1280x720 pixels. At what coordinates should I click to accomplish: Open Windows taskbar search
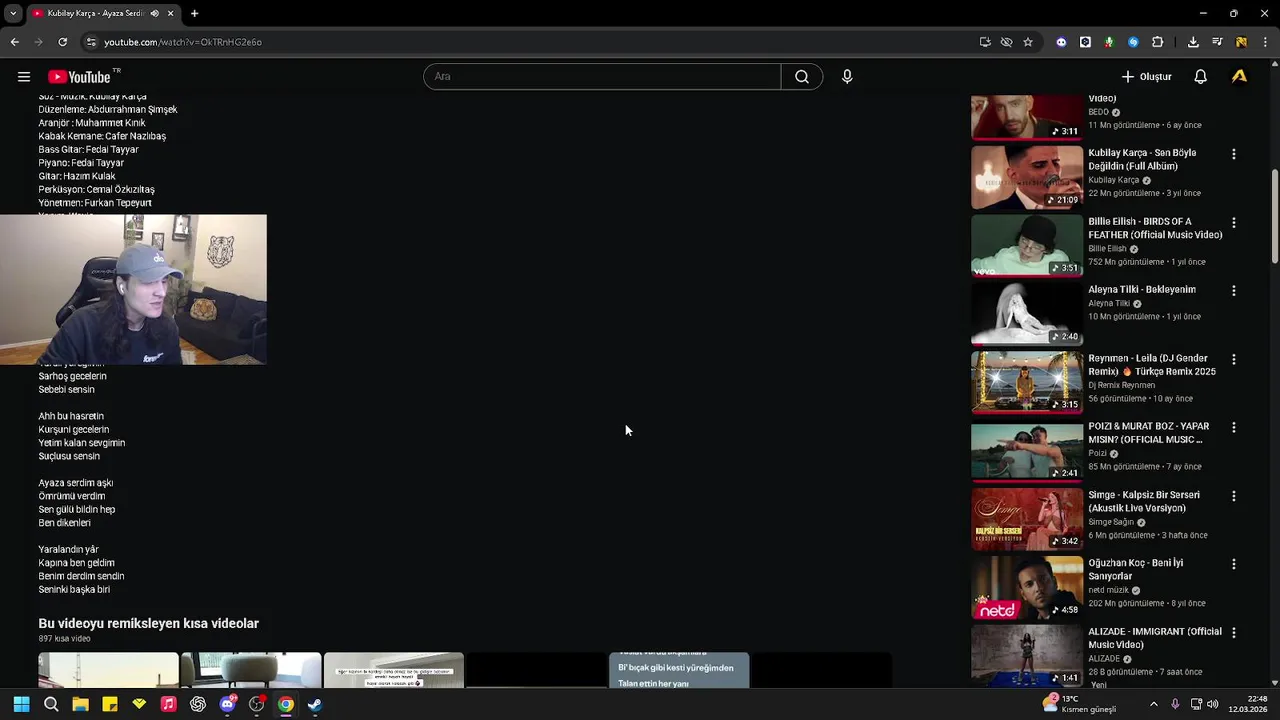click(x=51, y=704)
